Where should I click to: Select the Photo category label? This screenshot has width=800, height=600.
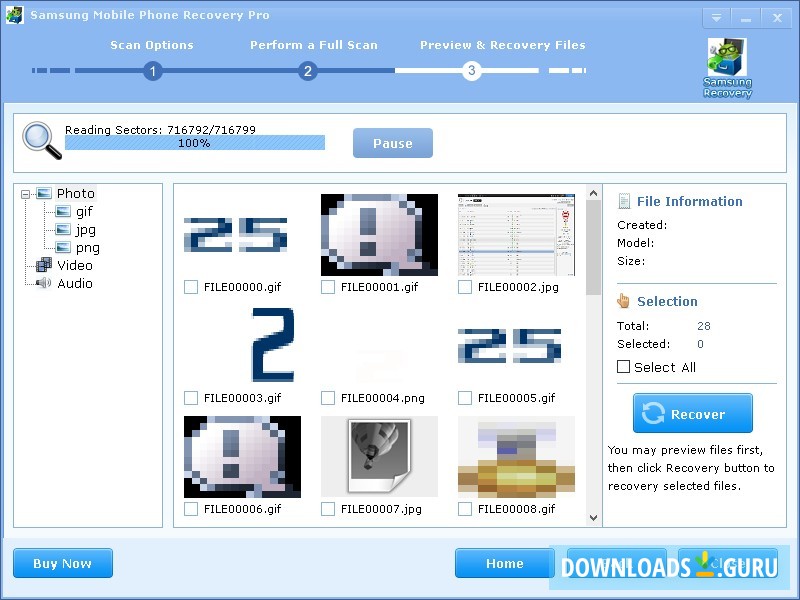coord(76,193)
